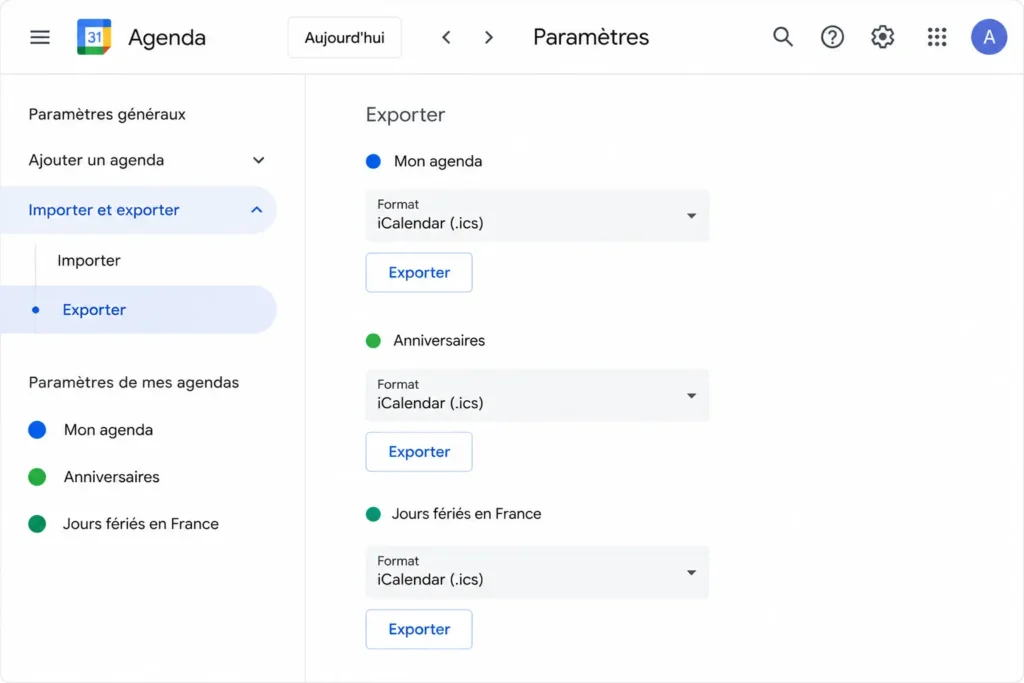Image resolution: width=1024 pixels, height=683 pixels.
Task: Select the Exporter sub-item in sidebar
Action: (x=138, y=310)
